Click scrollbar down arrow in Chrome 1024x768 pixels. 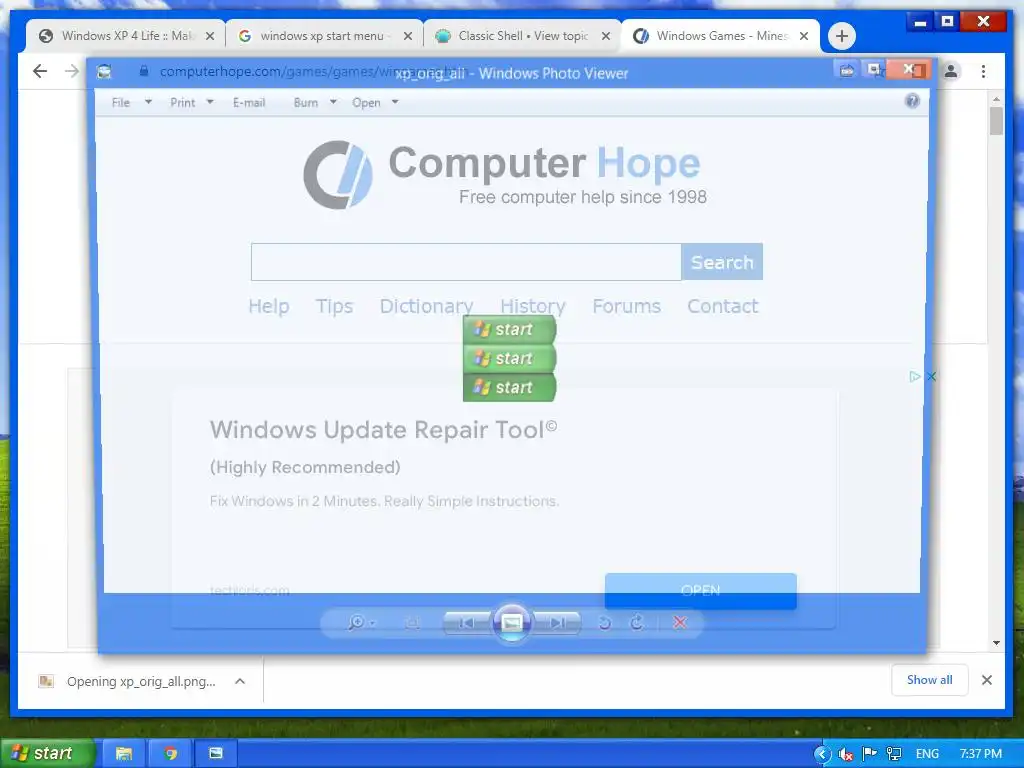pyautogui.click(x=996, y=643)
